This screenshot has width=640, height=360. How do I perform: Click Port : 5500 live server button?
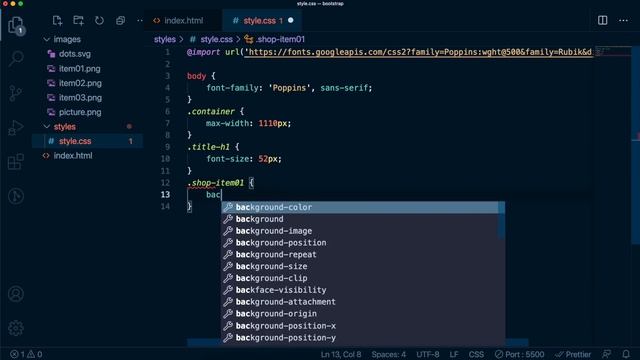tap(519, 354)
